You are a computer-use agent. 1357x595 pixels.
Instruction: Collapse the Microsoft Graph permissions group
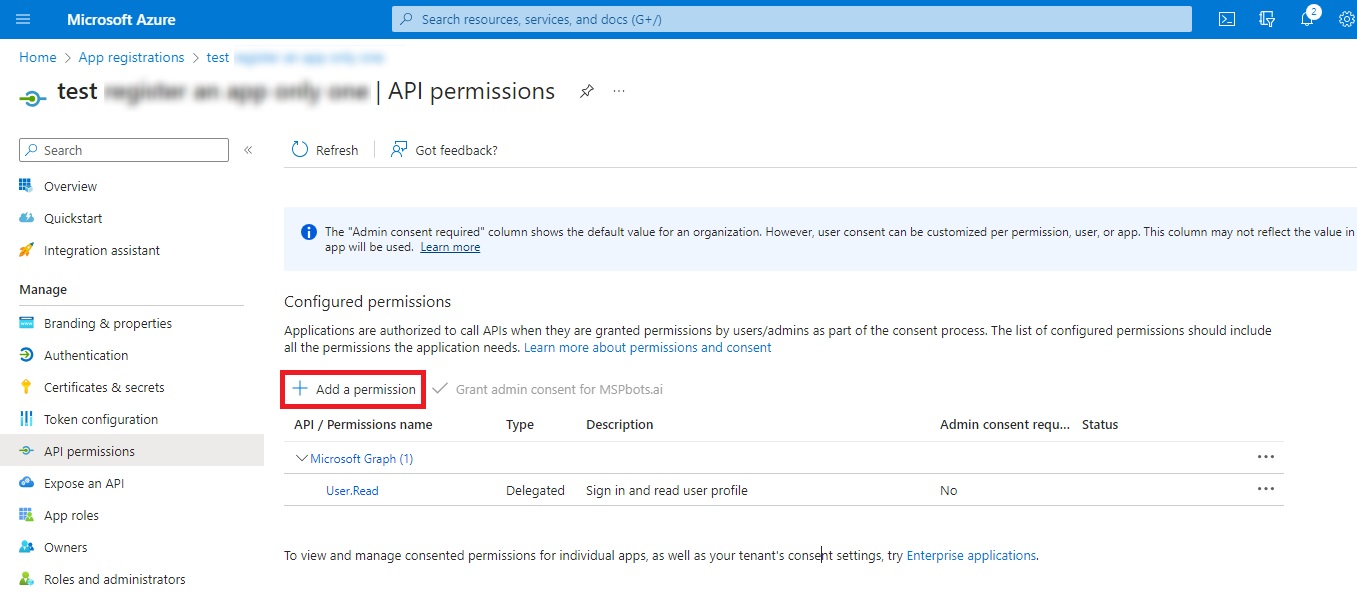302,458
